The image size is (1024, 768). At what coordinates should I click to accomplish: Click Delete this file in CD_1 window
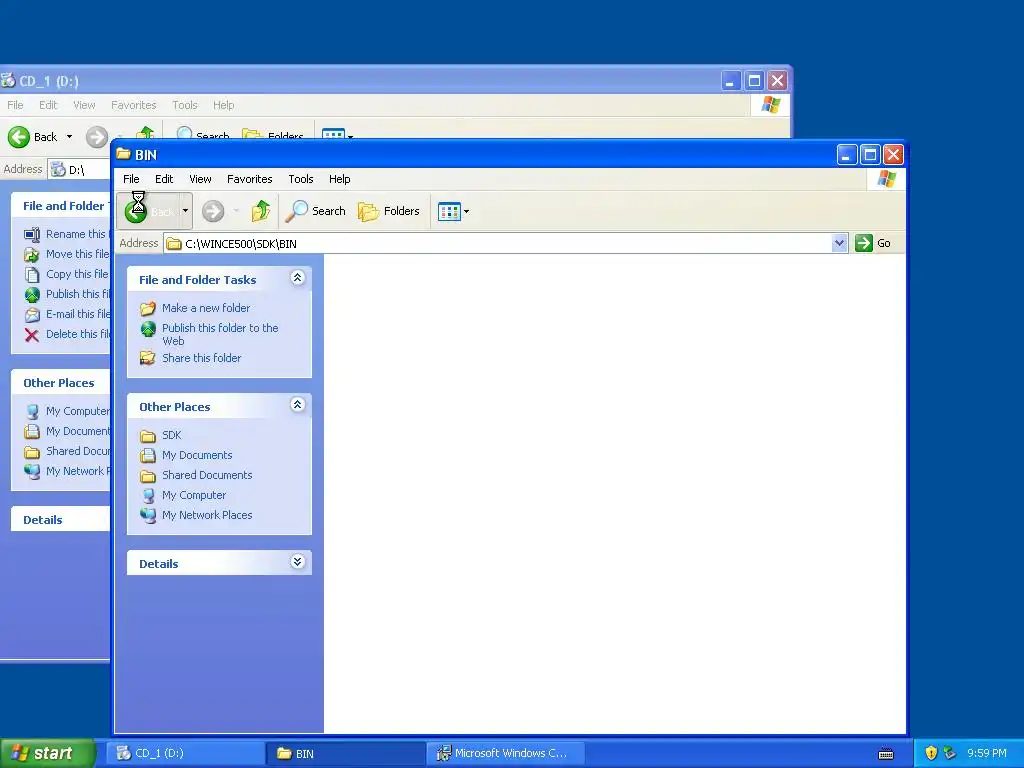point(77,334)
